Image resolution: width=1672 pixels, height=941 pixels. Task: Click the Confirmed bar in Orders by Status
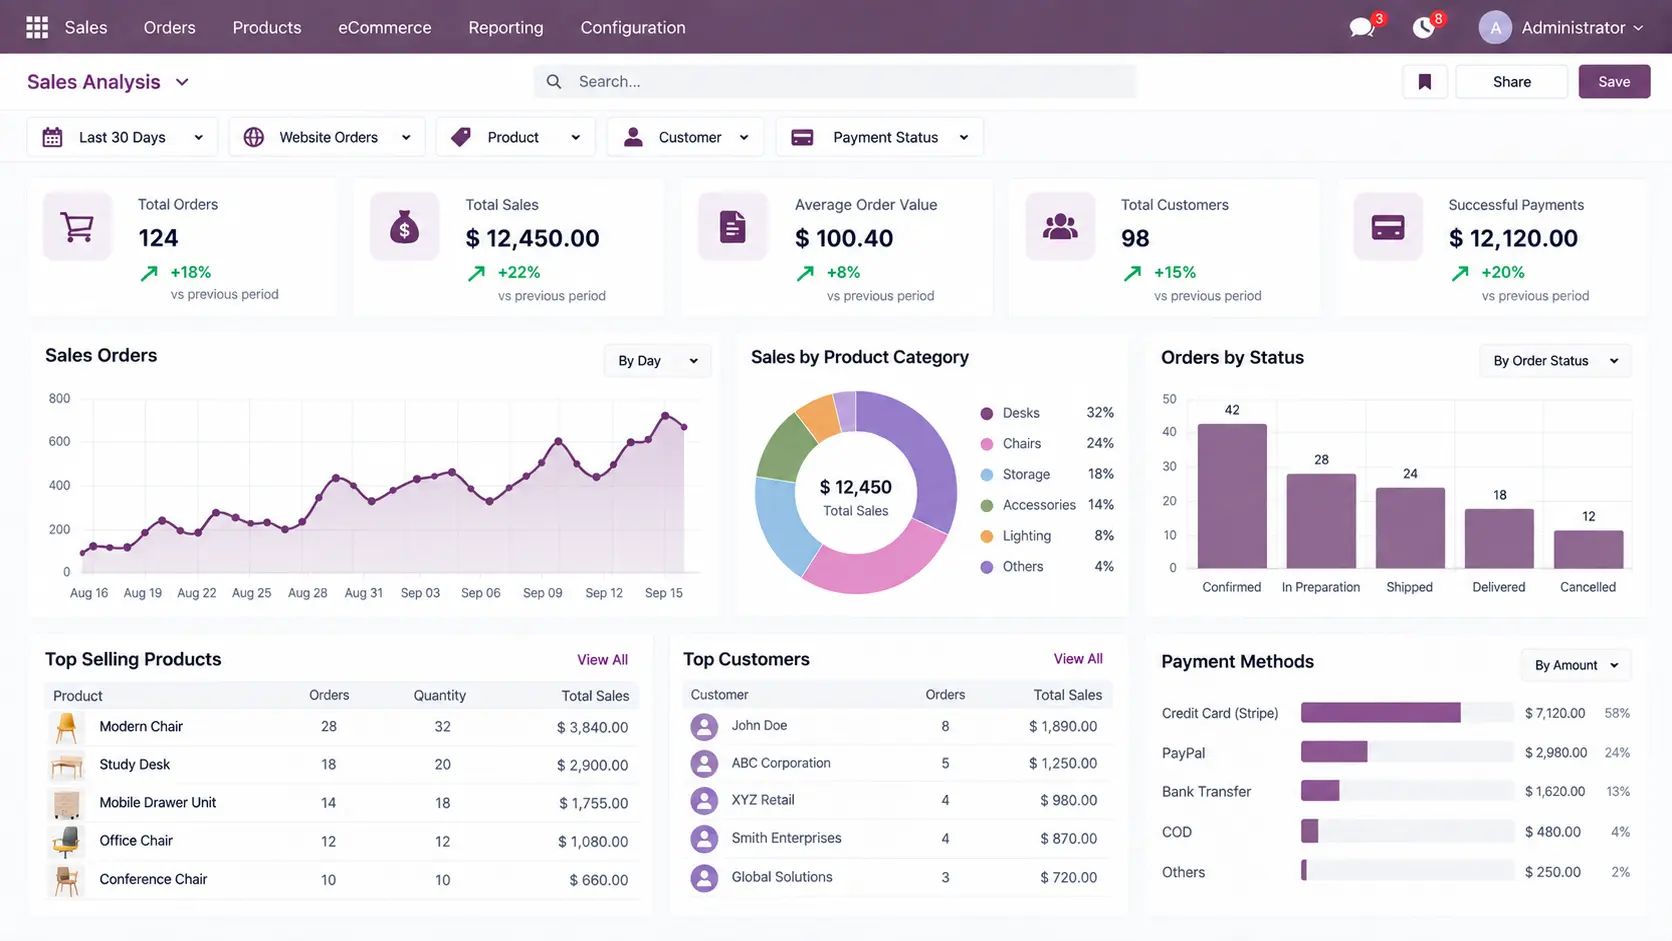click(1232, 496)
